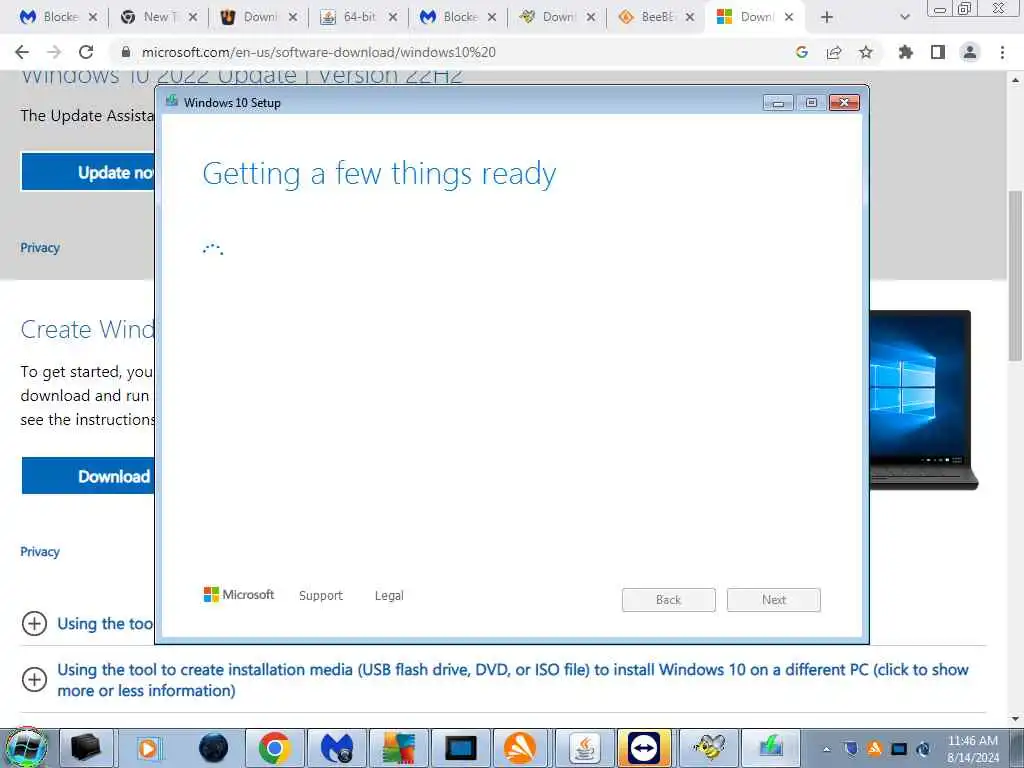Click the shield icon in the system tray
The height and width of the screenshot is (768, 1024).
(851, 748)
